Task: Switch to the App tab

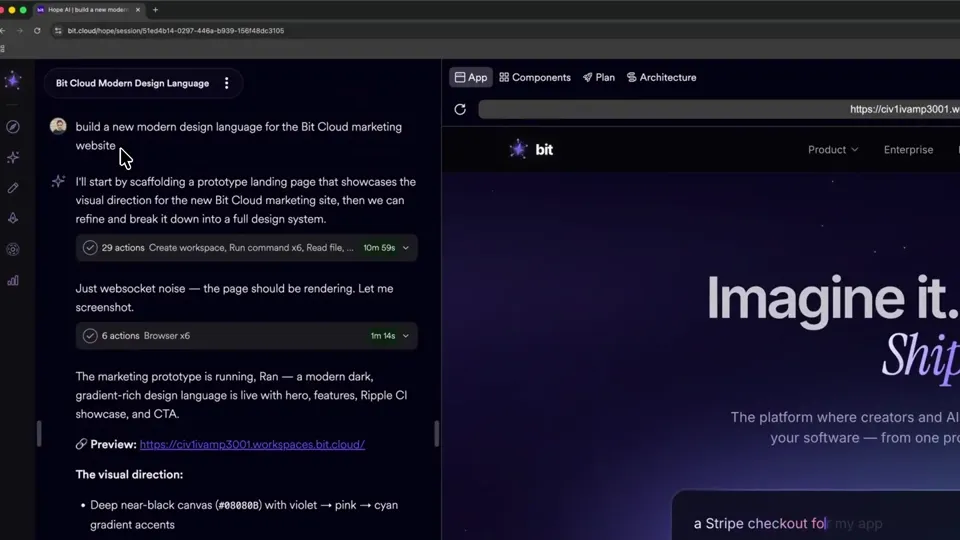Action: click(x=471, y=77)
